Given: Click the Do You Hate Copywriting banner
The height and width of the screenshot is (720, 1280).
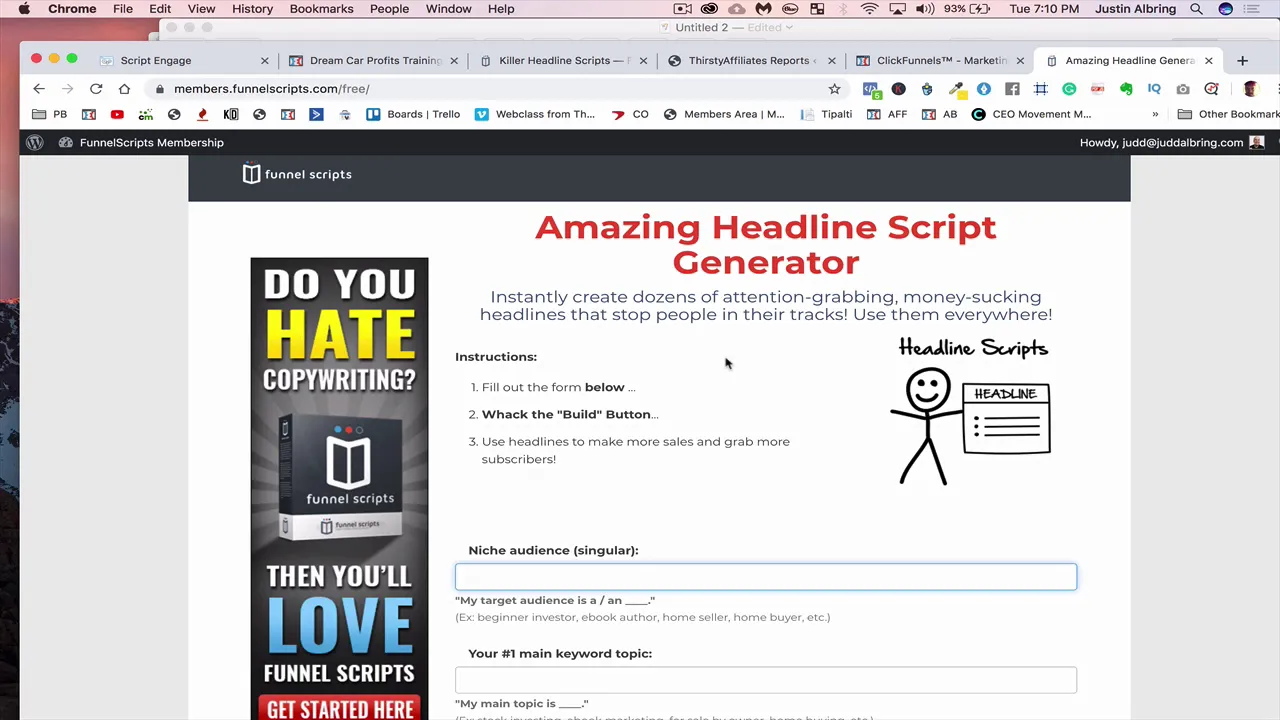Looking at the screenshot, I should click(x=339, y=489).
